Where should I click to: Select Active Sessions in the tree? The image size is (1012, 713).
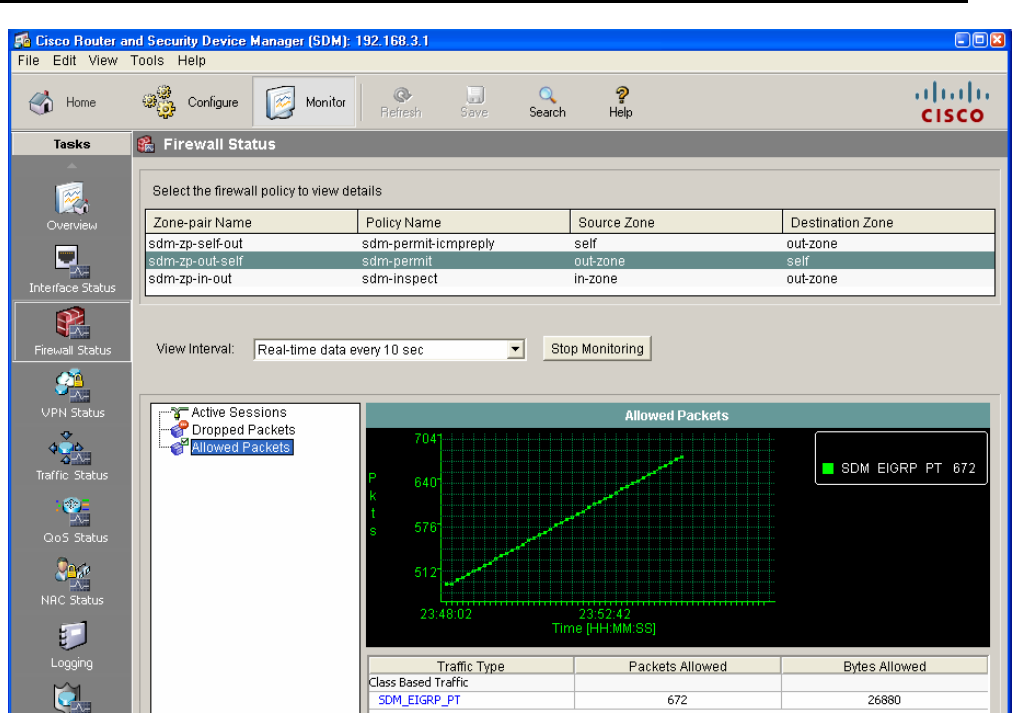click(239, 412)
